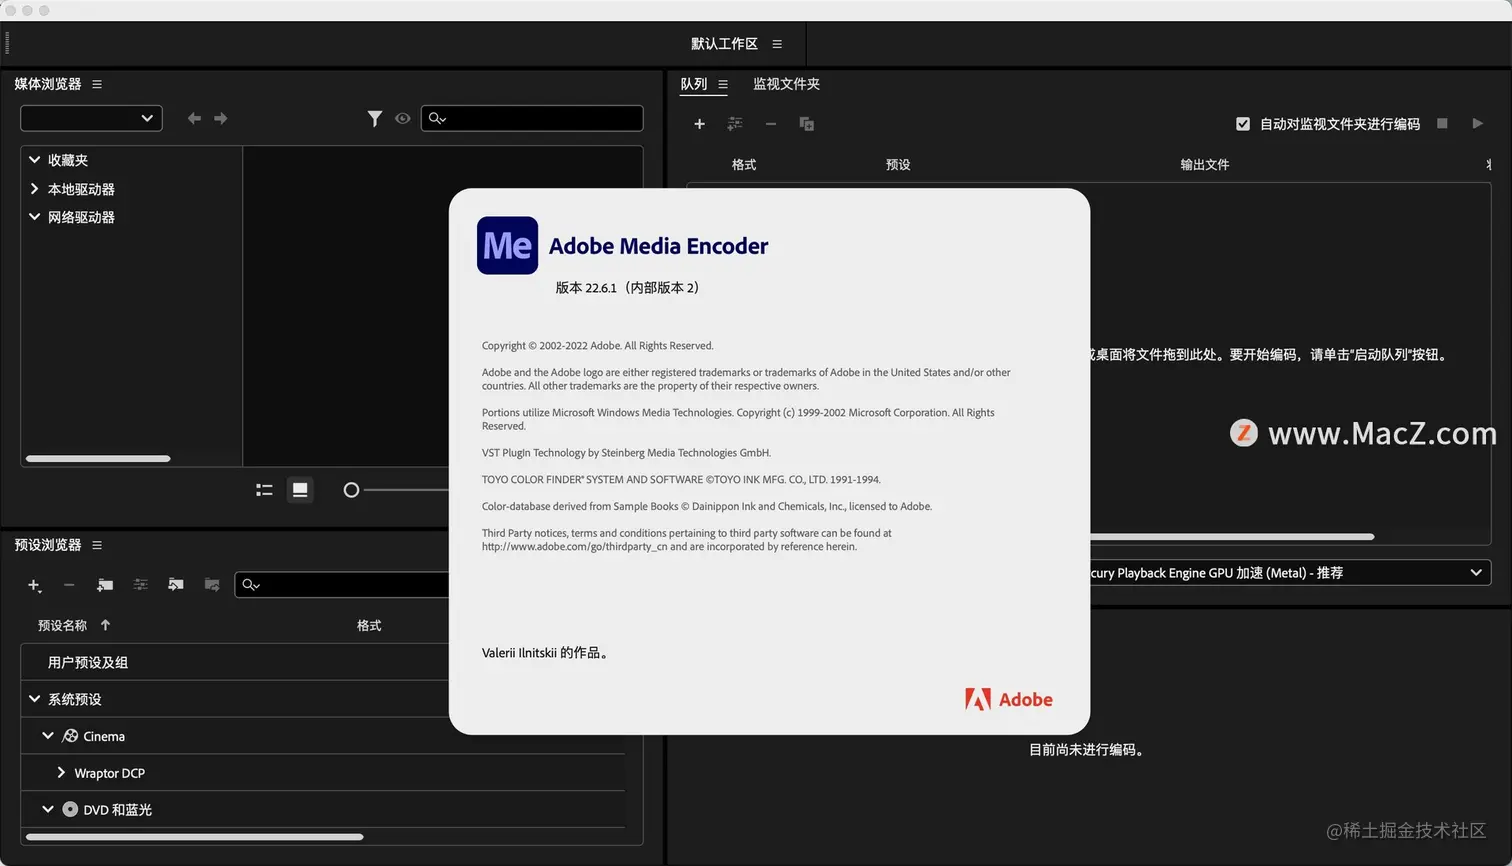The height and width of the screenshot is (866, 1512).
Task: Open the Mercury Playback Engine renderer dropdown
Action: coord(1290,573)
